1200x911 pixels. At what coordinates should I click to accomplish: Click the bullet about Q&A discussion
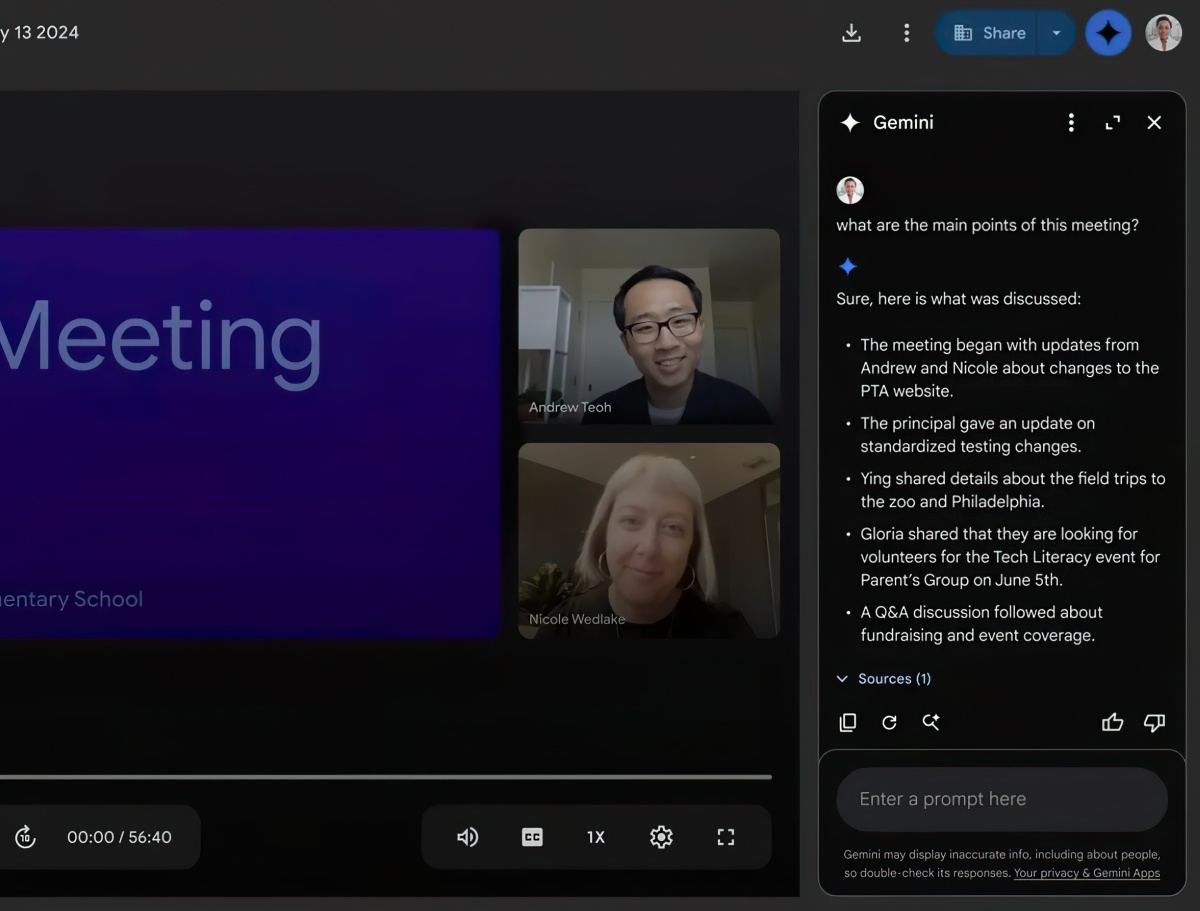tap(981, 623)
